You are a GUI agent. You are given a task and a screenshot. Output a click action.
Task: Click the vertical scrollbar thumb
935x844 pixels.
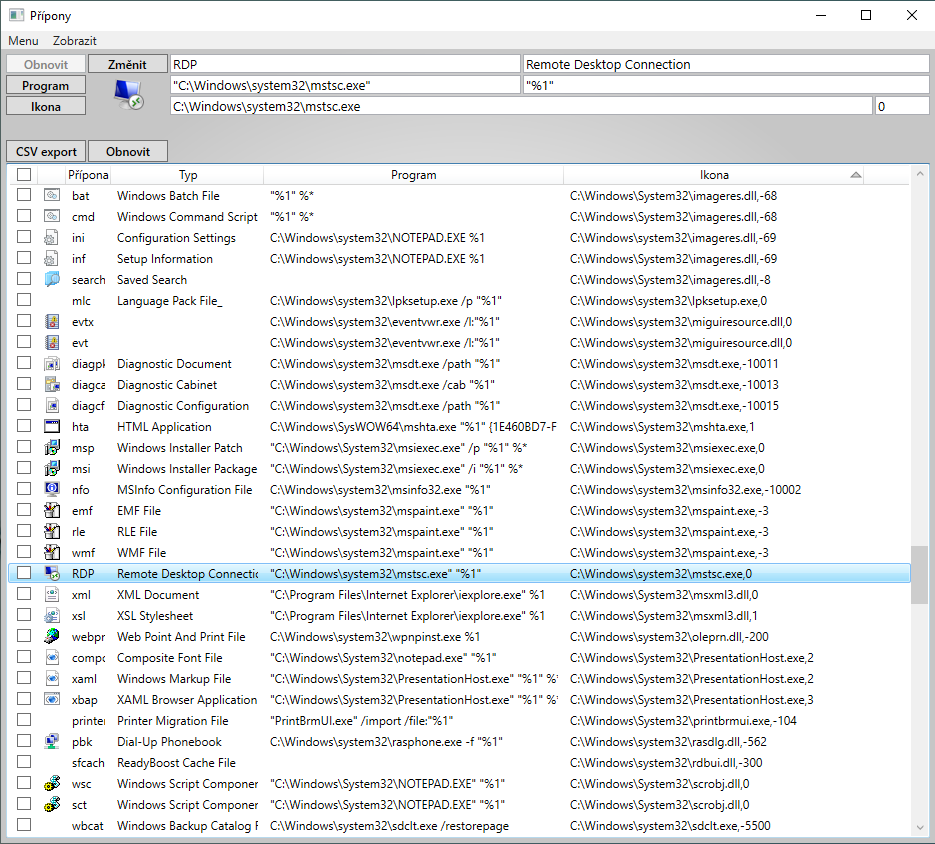coord(919,575)
